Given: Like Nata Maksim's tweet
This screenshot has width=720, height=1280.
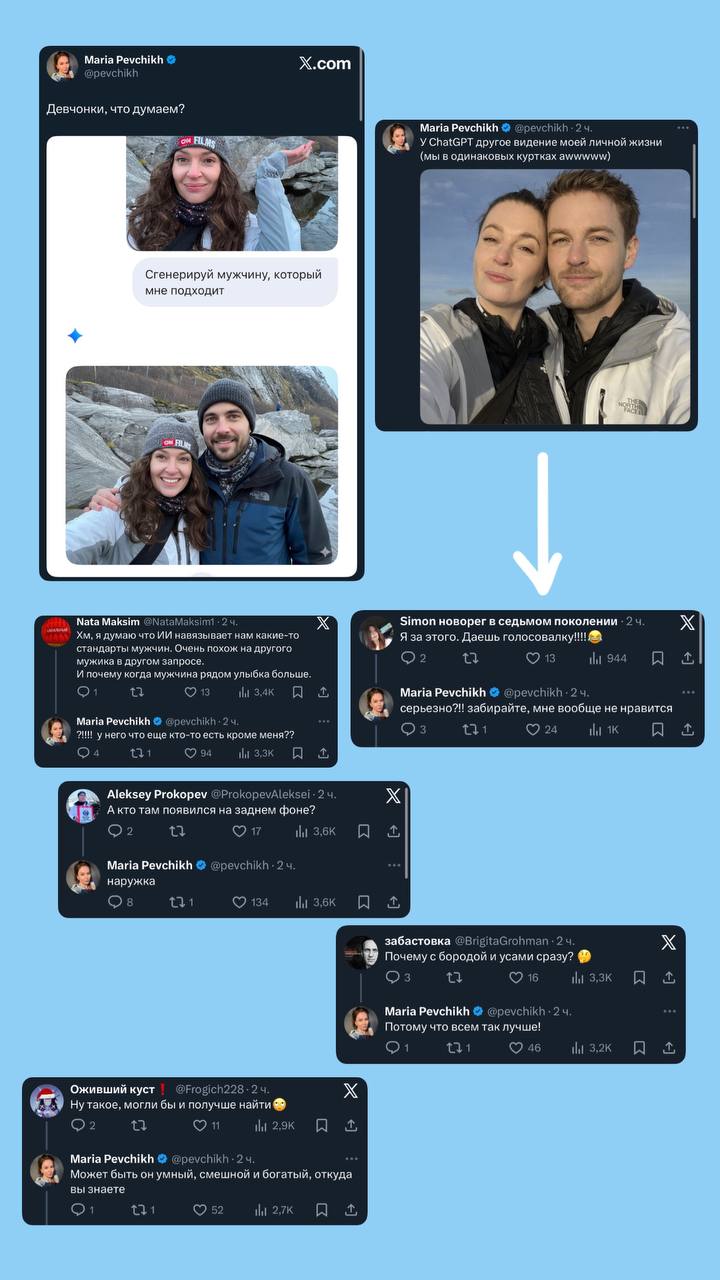Looking at the screenshot, I should coord(190,692).
